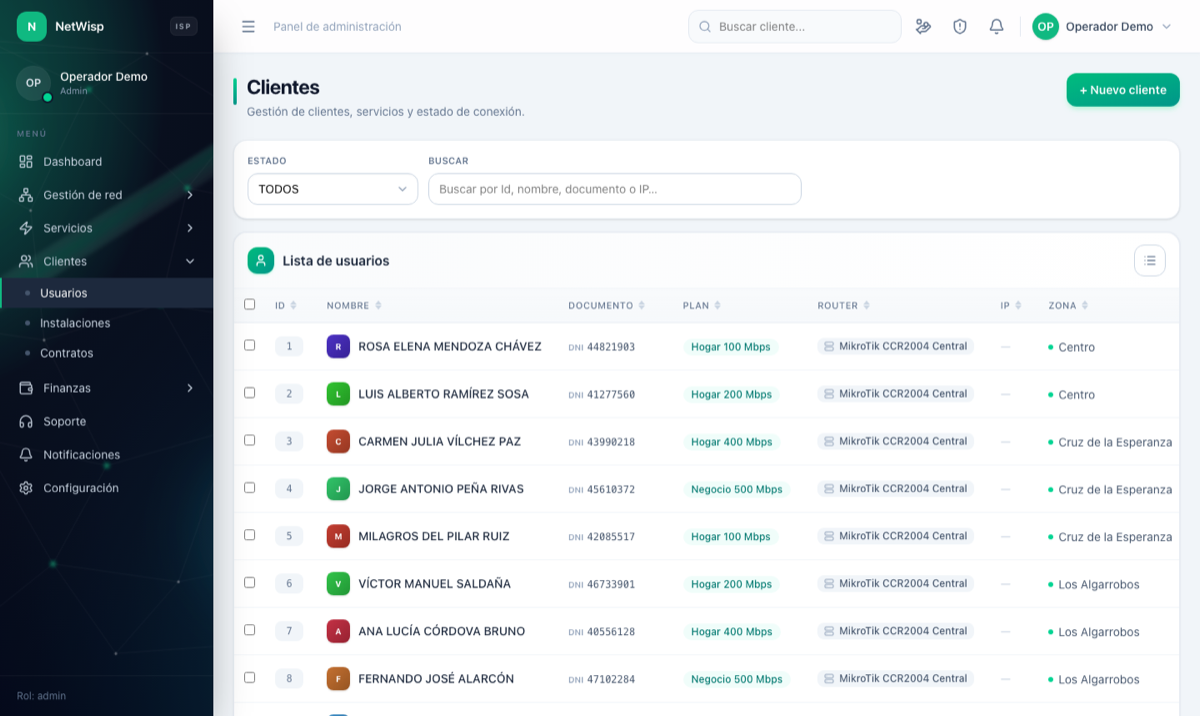
Task: Go to Contratos in the sidebar
Action: coord(106,353)
